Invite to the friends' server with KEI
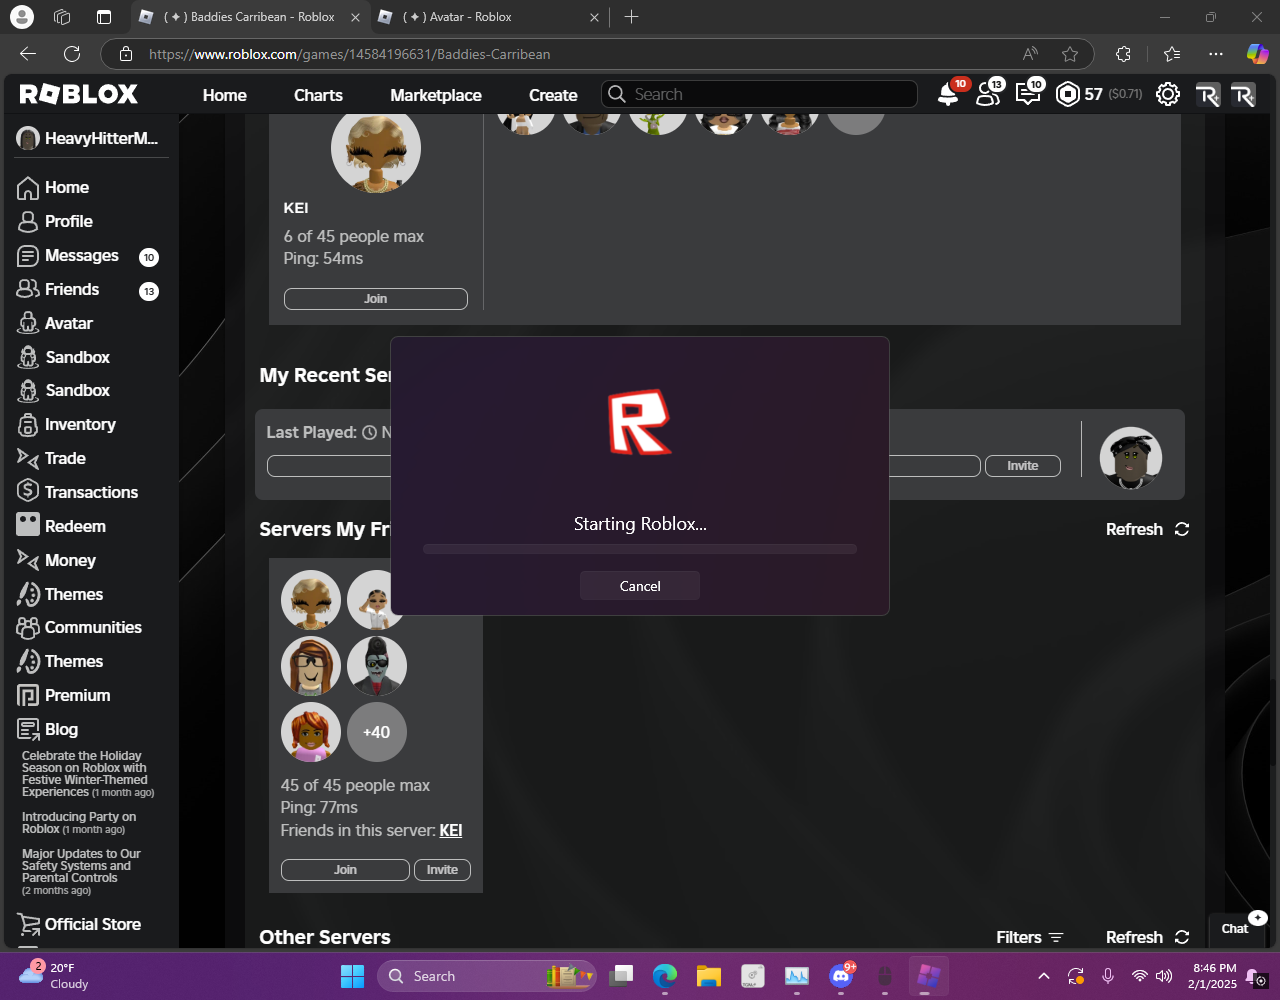 pos(442,870)
